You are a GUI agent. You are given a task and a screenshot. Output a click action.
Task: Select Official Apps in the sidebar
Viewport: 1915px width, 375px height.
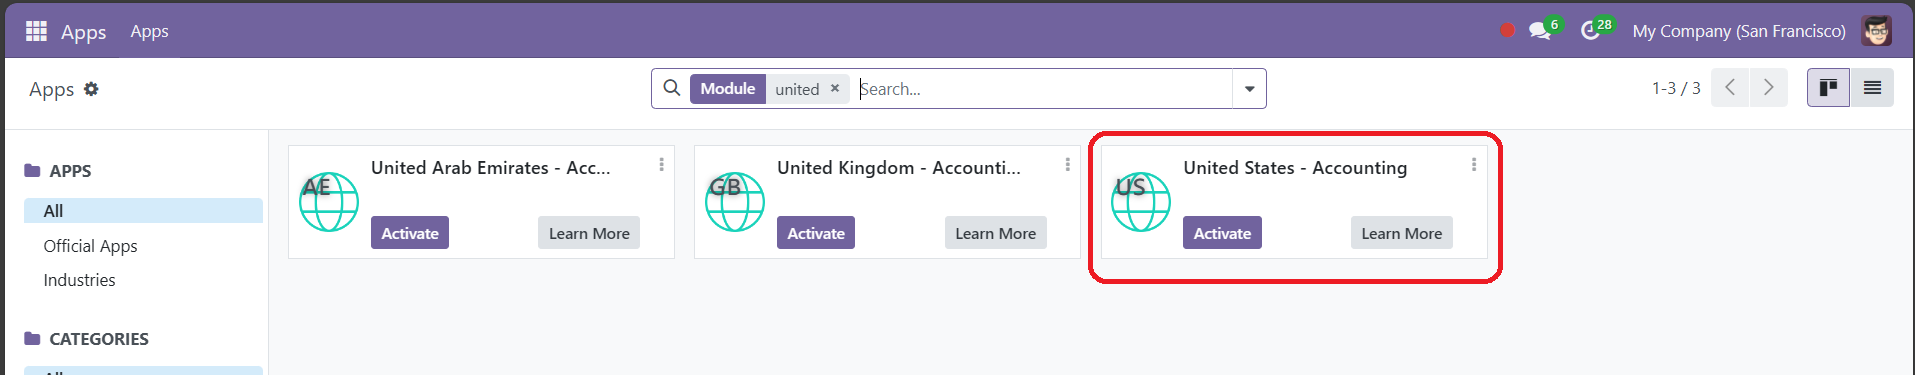click(91, 246)
